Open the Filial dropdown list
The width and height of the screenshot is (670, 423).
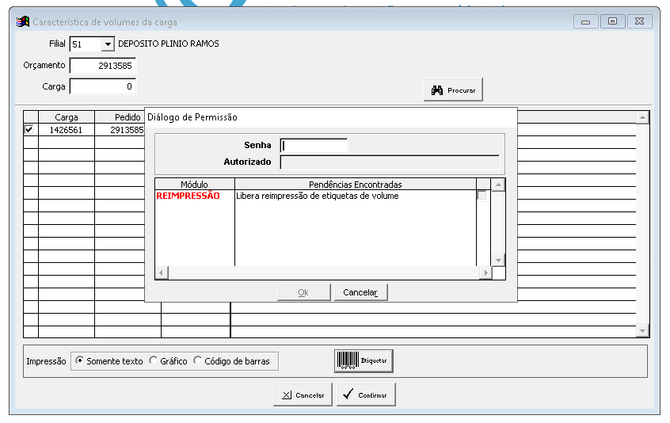(108, 44)
